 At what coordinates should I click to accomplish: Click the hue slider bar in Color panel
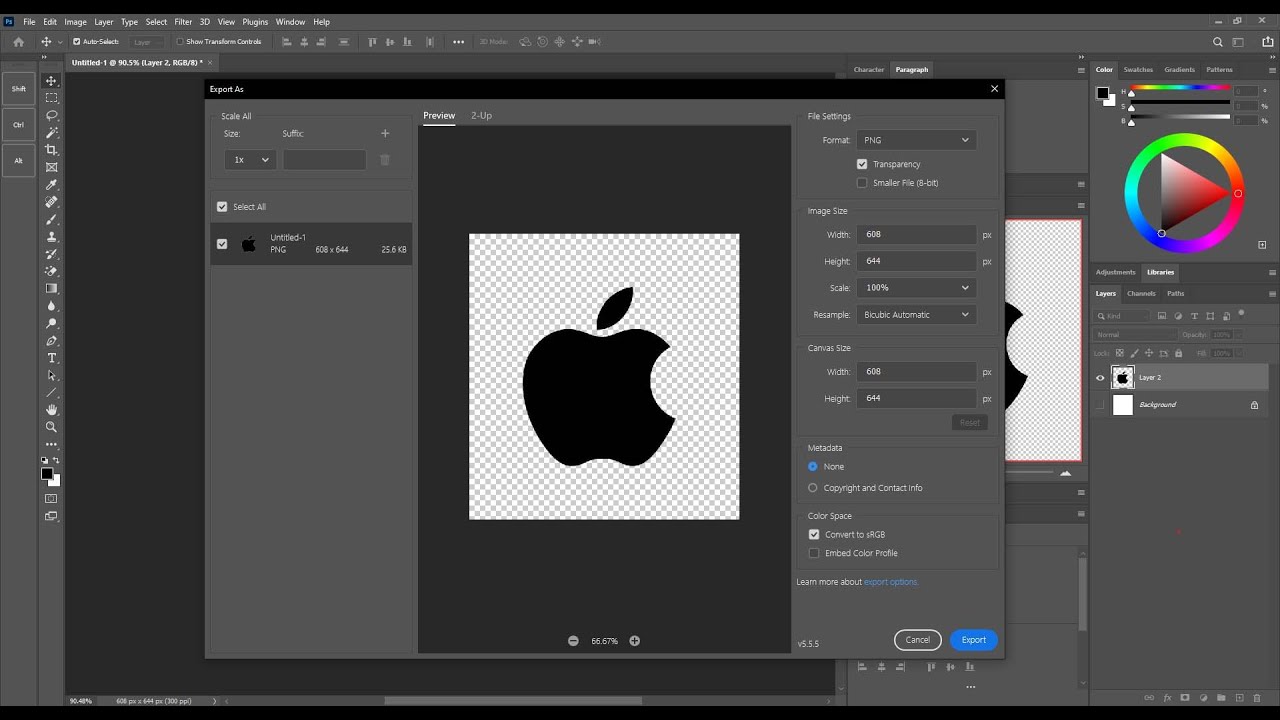click(1179, 89)
